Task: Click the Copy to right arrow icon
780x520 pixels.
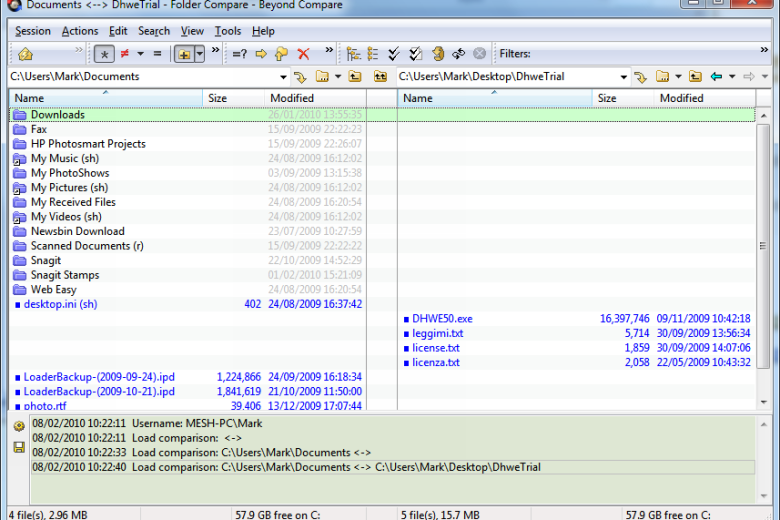Action: coord(261,54)
